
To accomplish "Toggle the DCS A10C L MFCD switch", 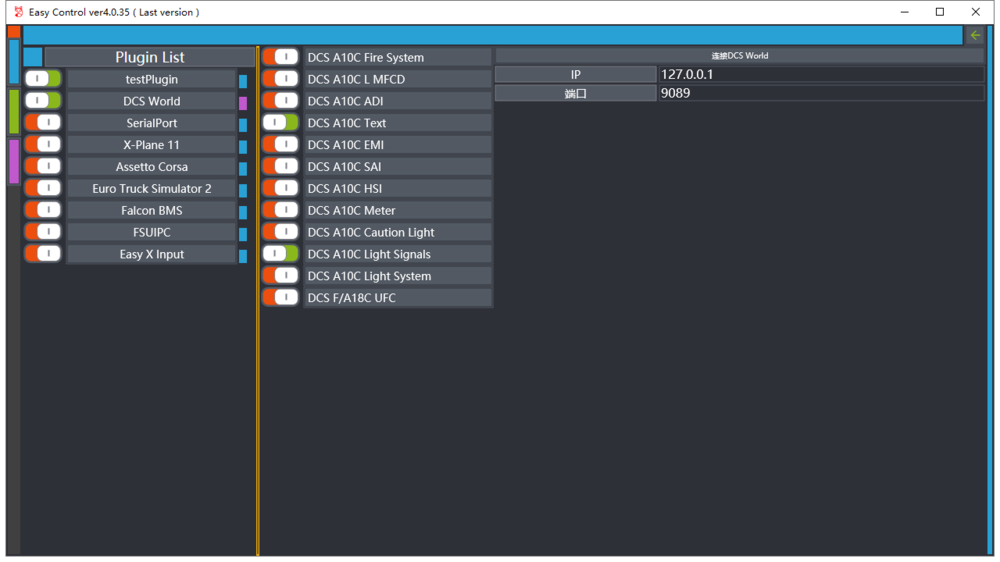I will click(x=281, y=79).
